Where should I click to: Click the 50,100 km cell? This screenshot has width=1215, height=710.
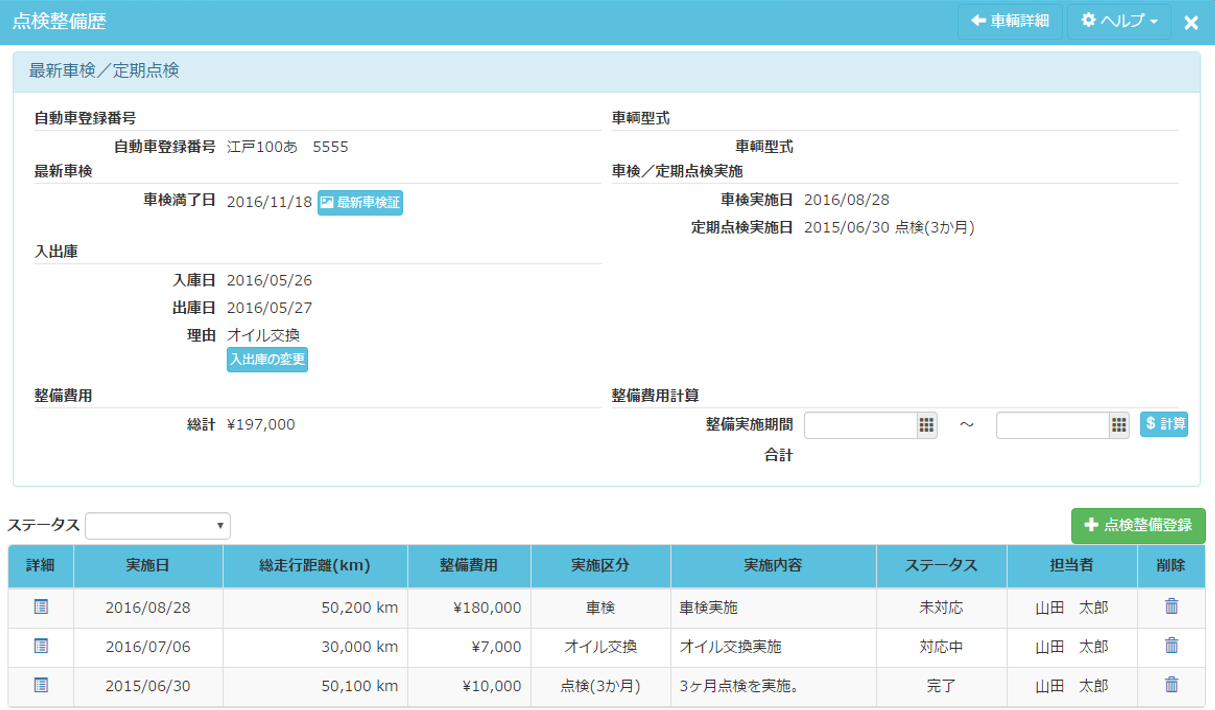pyautogui.click(x=315, y=686)
